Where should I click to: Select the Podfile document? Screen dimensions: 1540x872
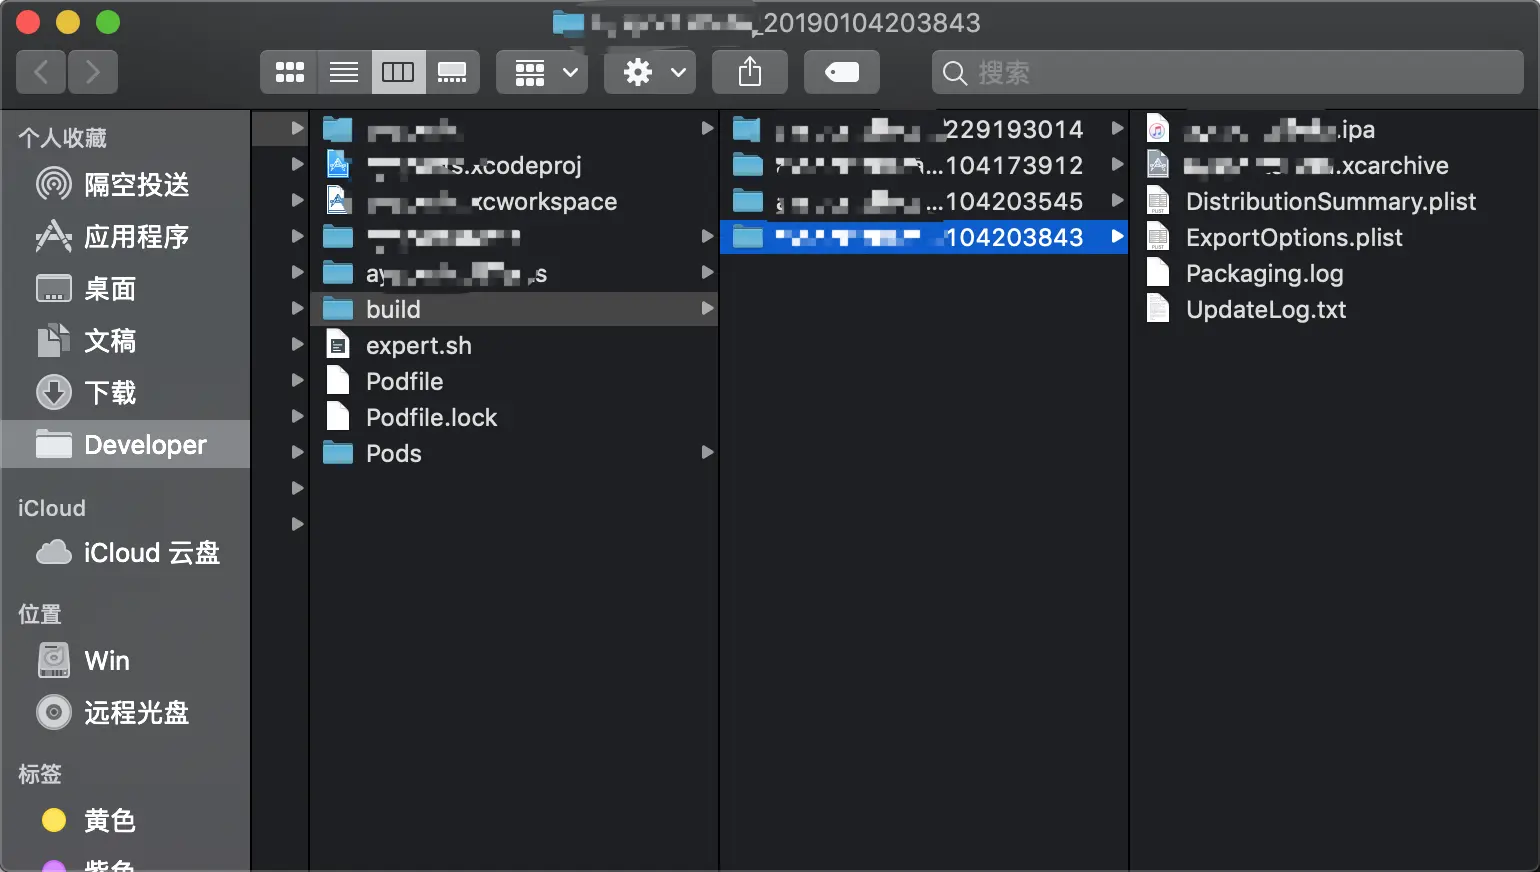coord(514,381)
